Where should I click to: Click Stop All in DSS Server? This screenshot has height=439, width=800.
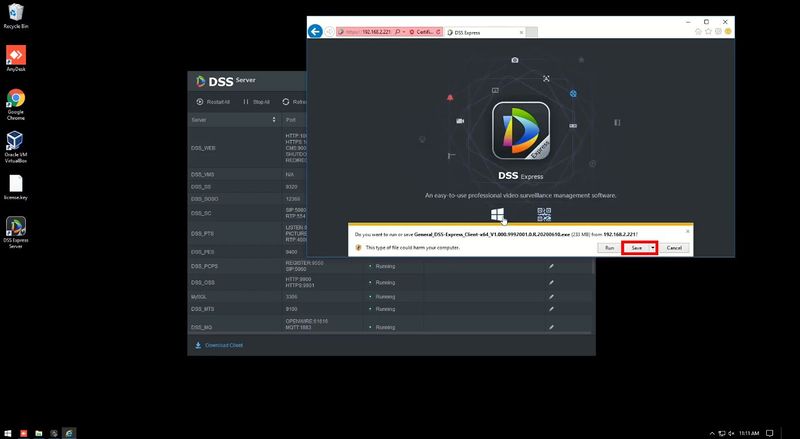[257, 102]
